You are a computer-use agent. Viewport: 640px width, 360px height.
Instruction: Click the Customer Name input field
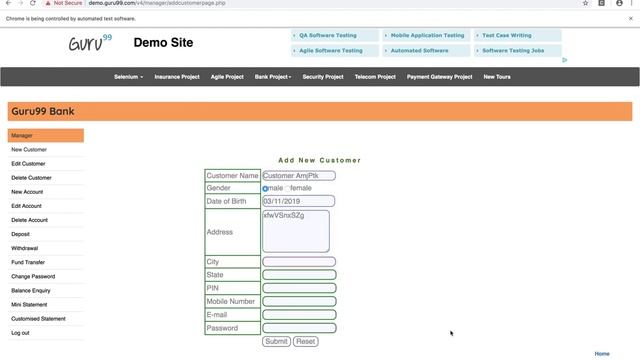point(299,176)
